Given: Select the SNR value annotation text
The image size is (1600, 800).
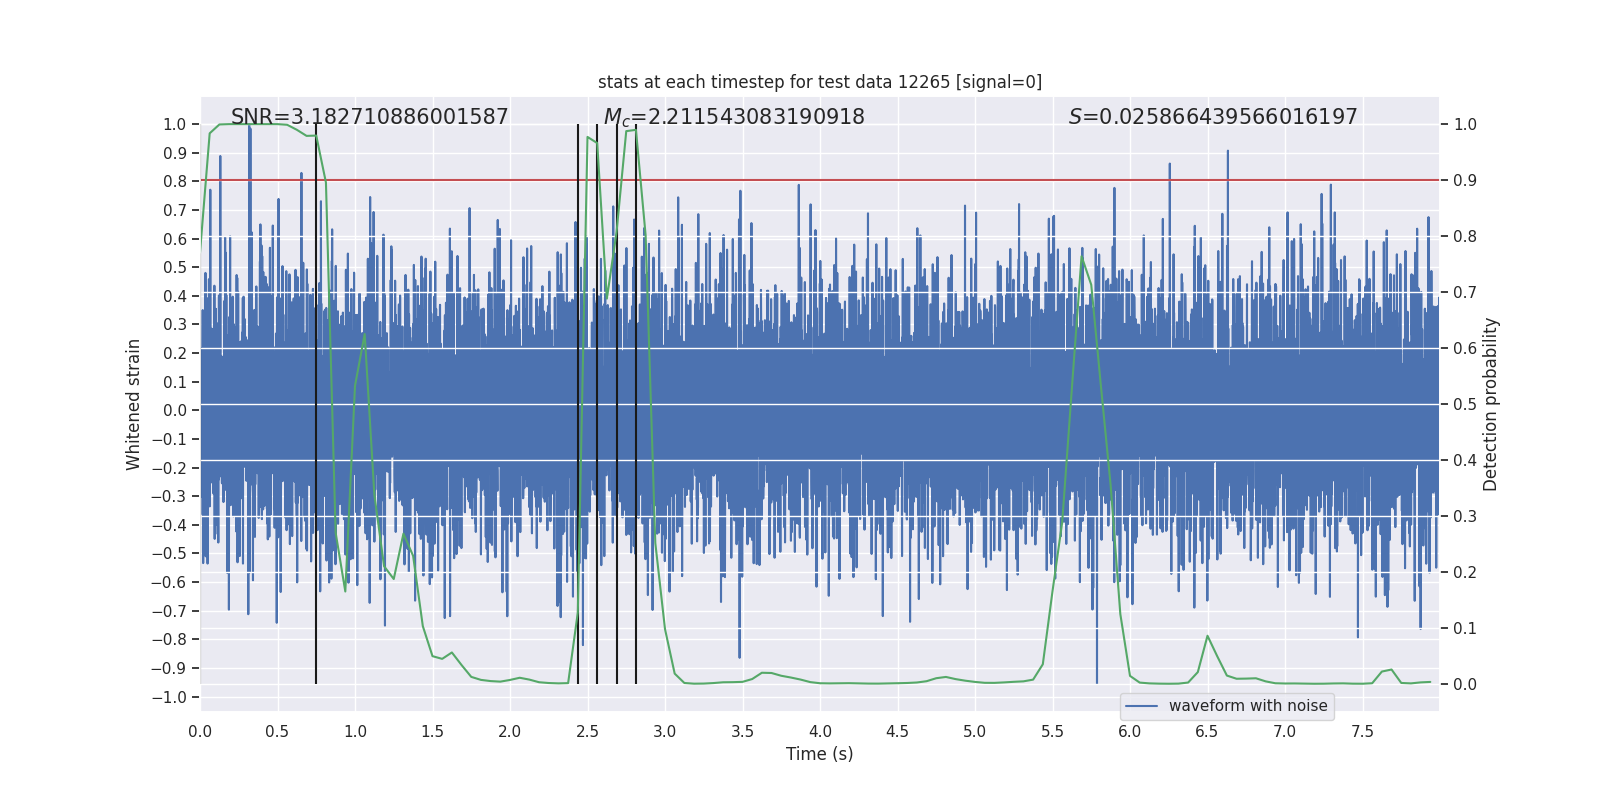Looking at the screenshot, I should (369, 117).
